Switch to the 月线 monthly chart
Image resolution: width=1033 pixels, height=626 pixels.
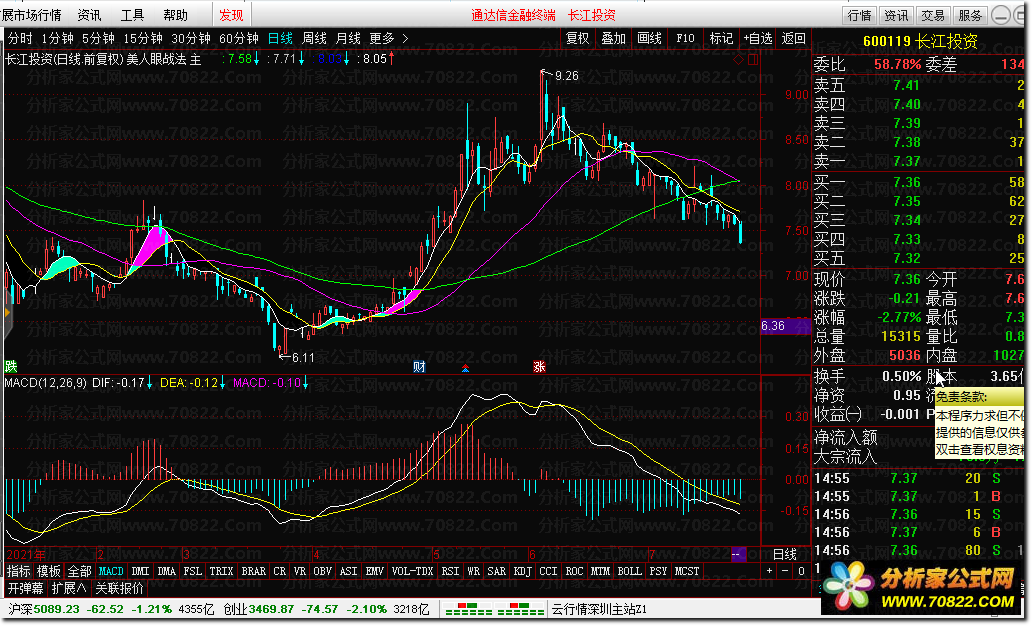click(x=348, y=39)
